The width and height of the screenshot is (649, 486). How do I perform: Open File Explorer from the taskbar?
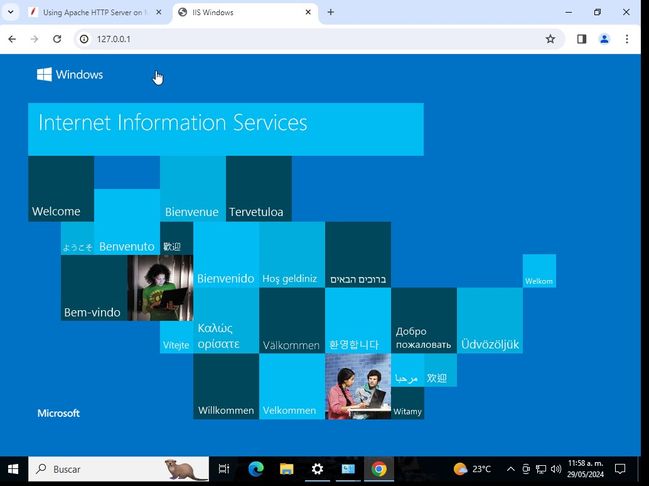tap(286, 469)
